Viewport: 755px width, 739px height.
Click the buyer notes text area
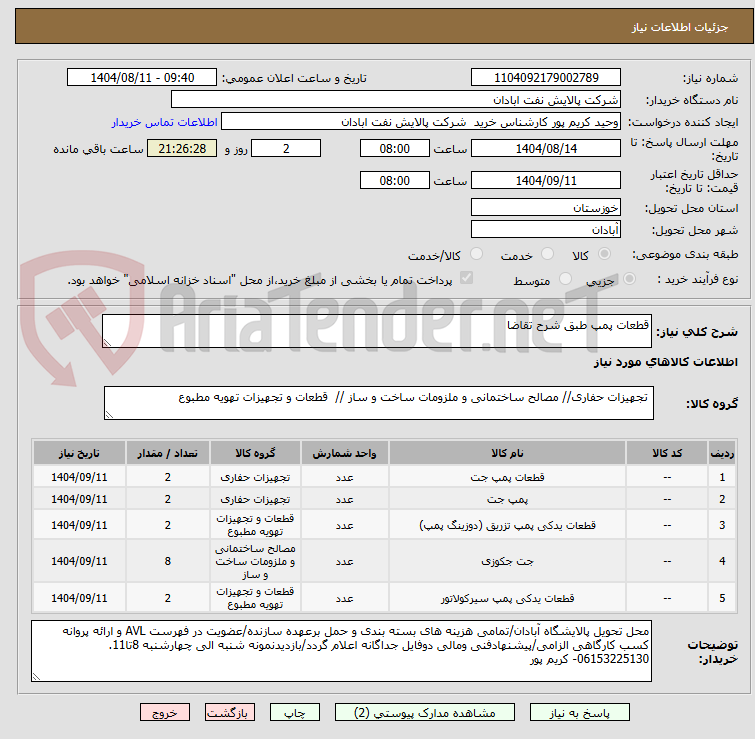click(341, 651)
